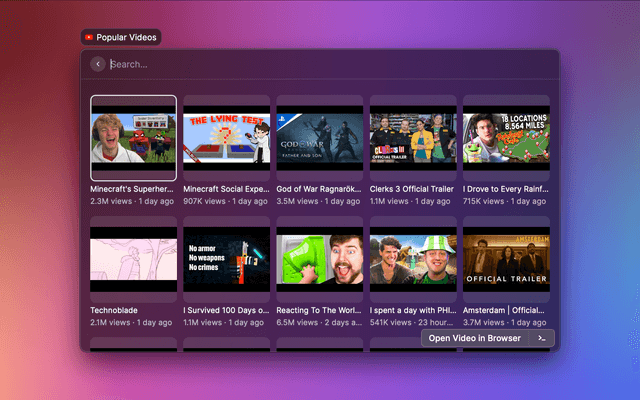Click "2.1M views · 1 day ago" text
Viewport: 640px width, 400px height.
point(131,322)
